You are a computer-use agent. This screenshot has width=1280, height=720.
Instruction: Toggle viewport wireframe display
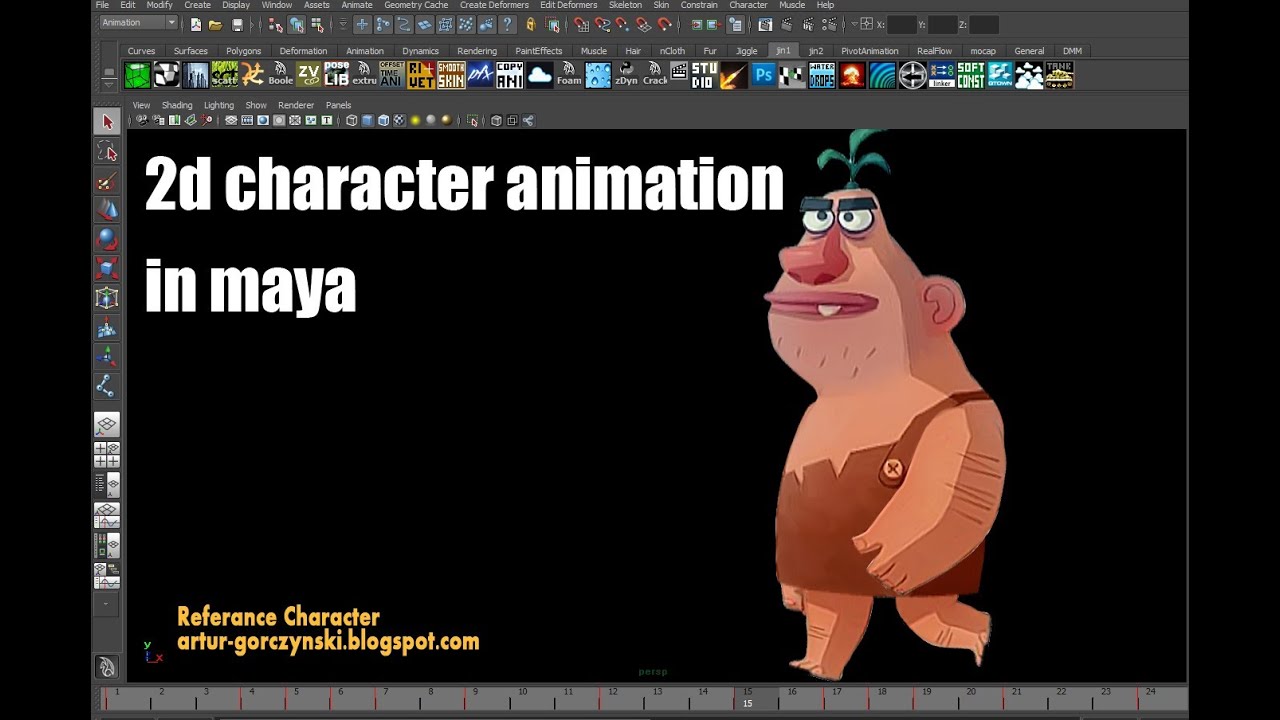pyautogui.click(x=351, y=121)
